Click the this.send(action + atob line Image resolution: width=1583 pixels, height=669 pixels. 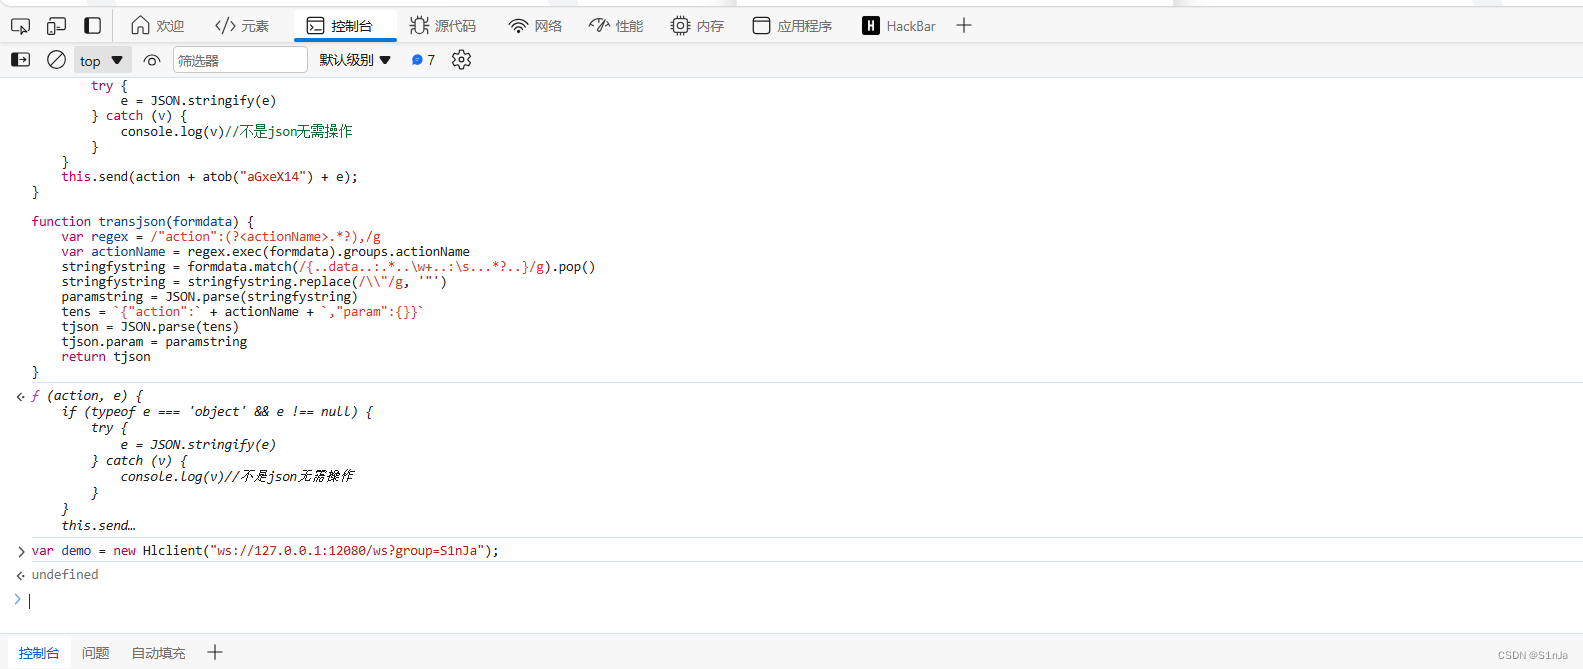click(x=209, y=177)
